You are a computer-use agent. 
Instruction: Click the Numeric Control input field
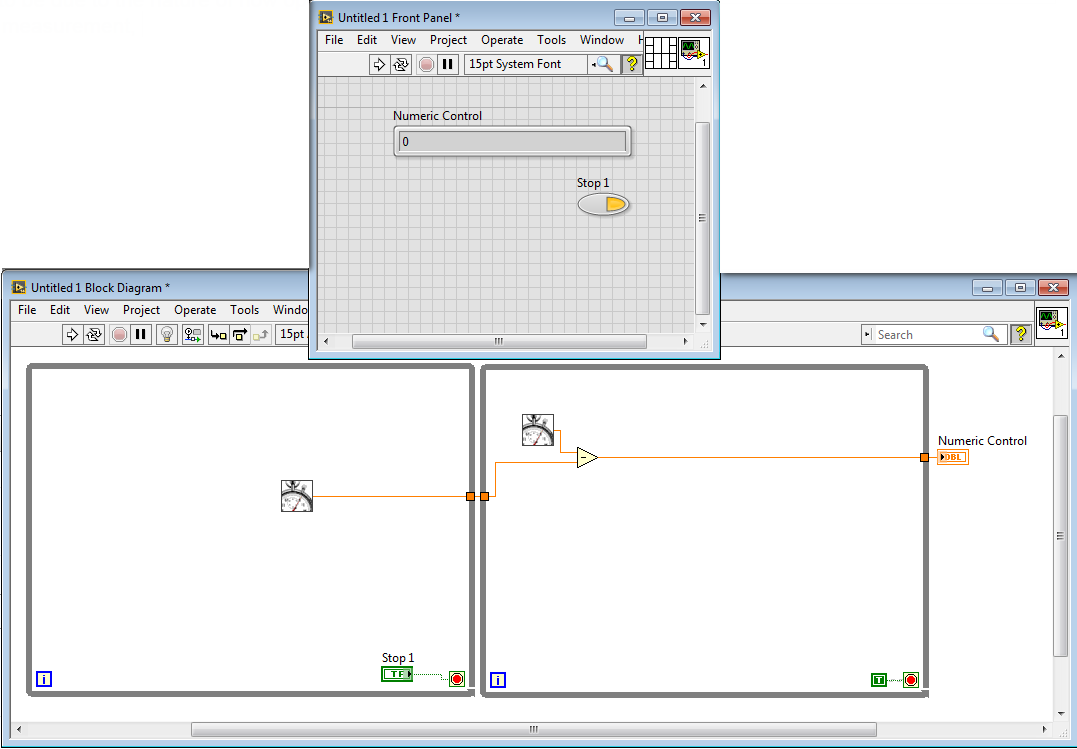tap(512, 142)
